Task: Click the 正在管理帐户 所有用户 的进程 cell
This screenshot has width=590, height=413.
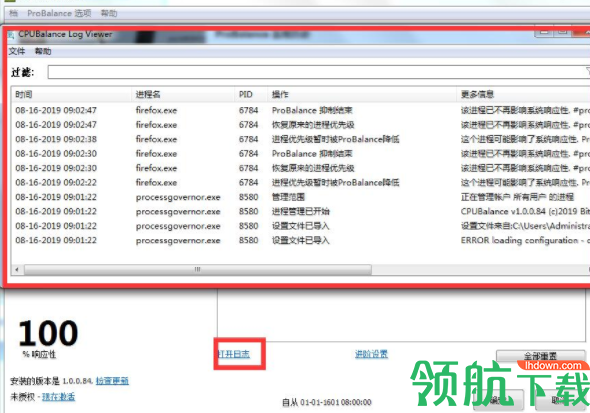Action: (517, 197)
